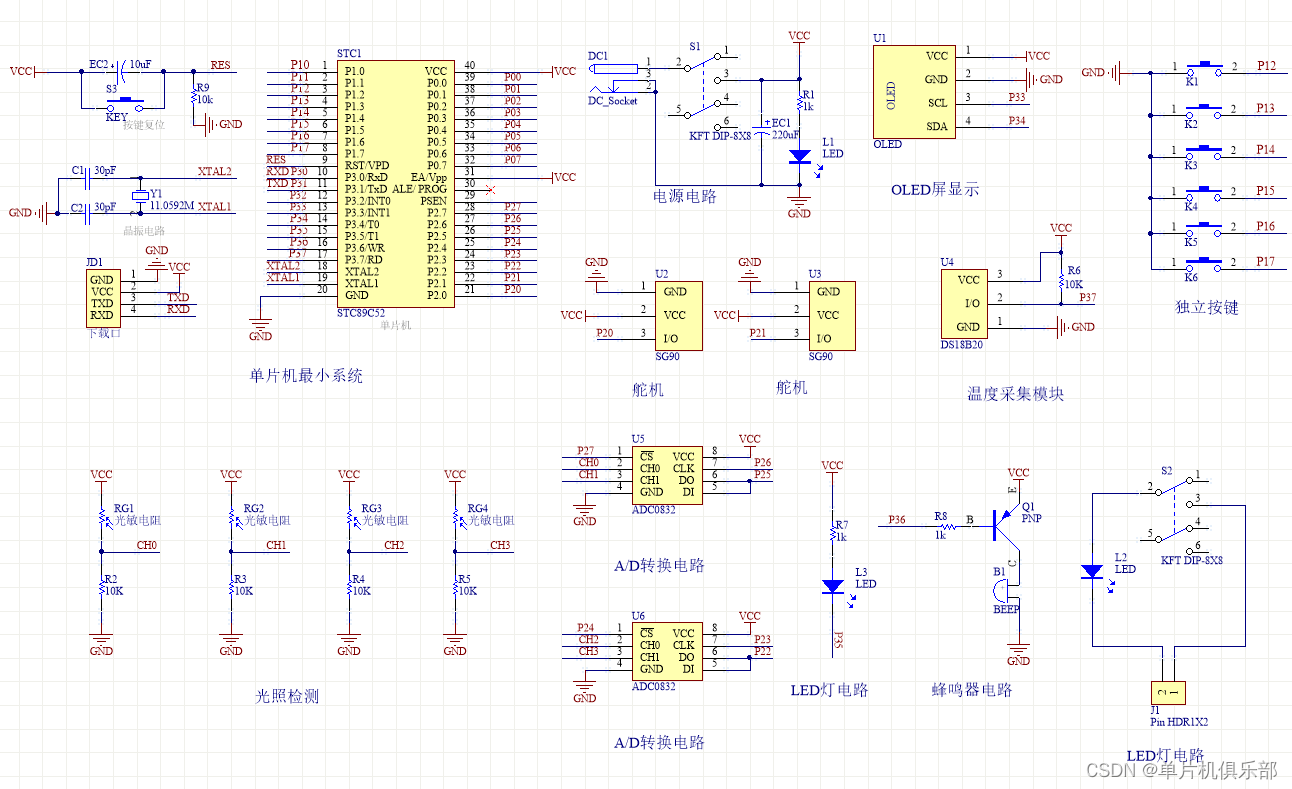Select the L2 LED diode symbol
Viewport: 1292px width, 789px height.
click(x=1093, y=572)
